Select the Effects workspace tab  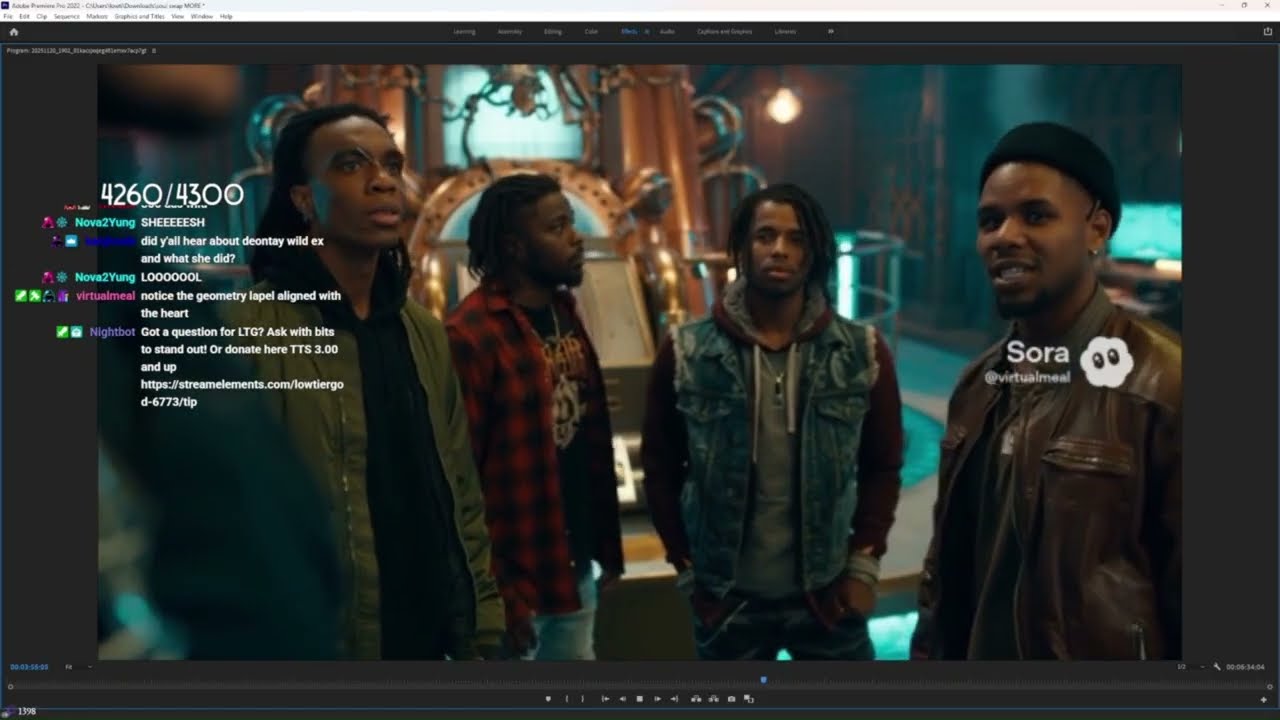[x=629, y=32]
